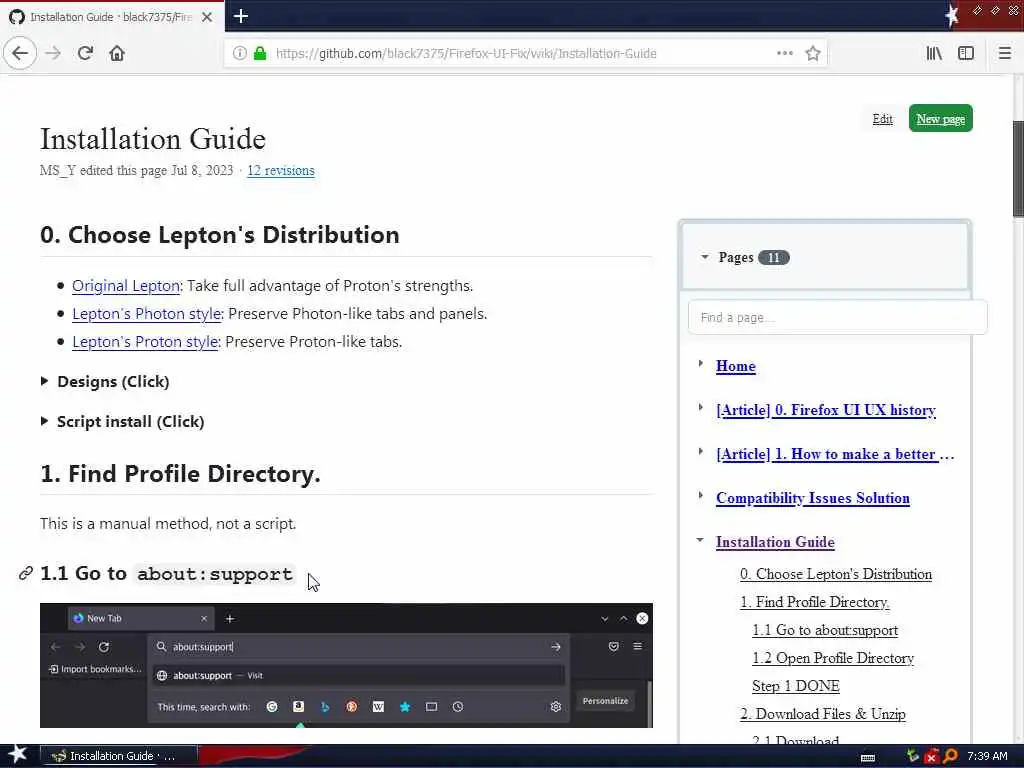Click the taskbar star start button

click(18, 755)
